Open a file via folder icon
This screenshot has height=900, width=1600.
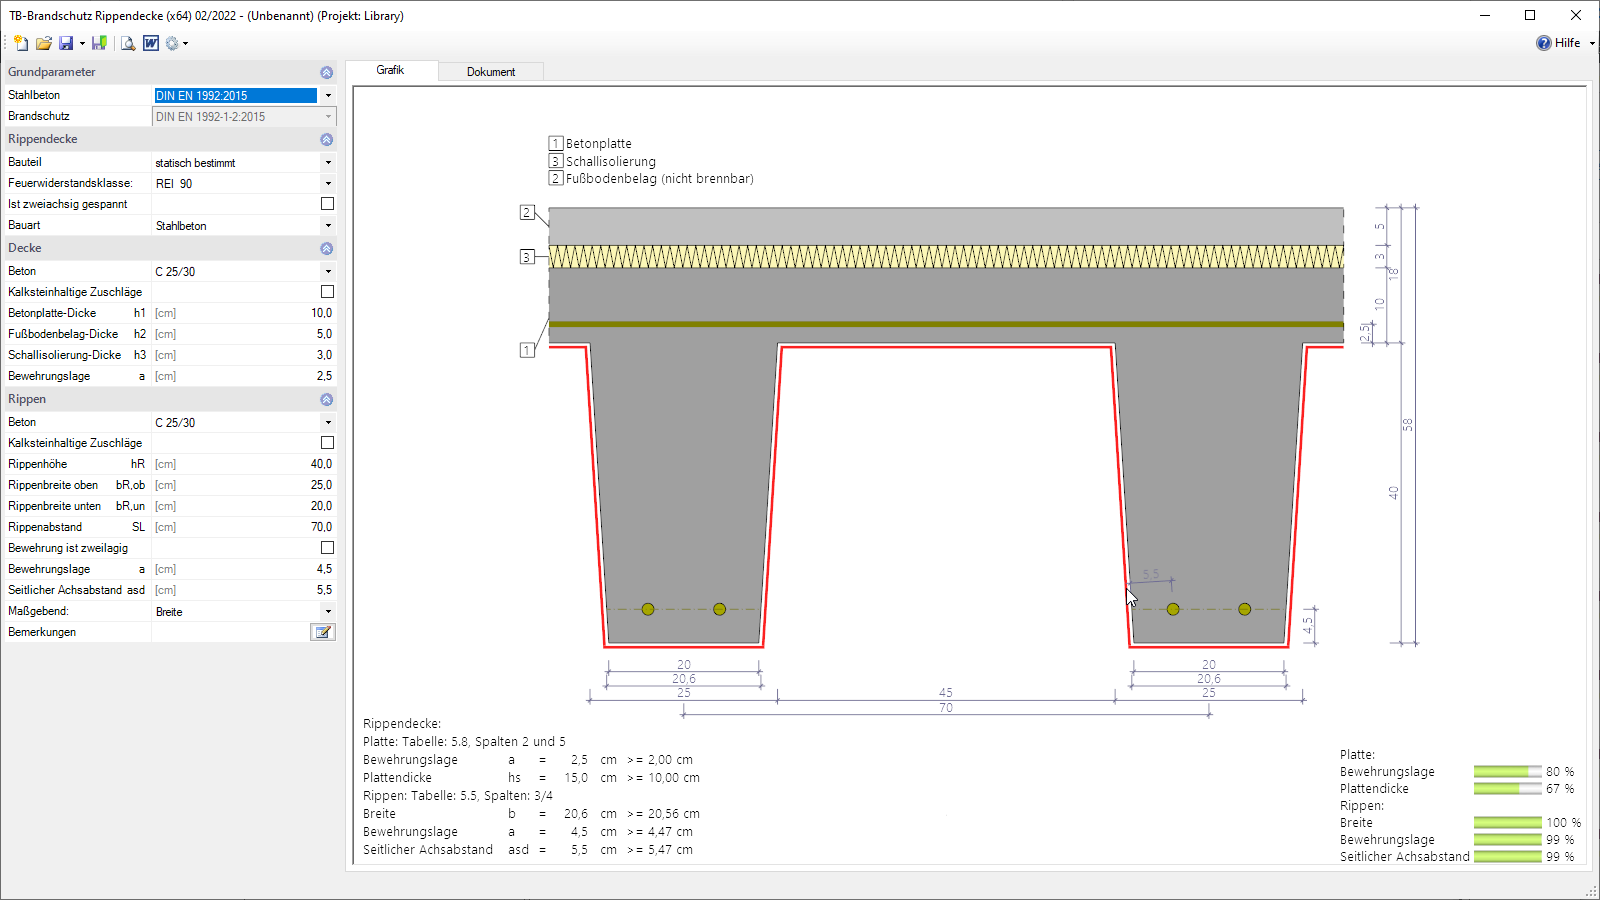(x=43, y=43)
